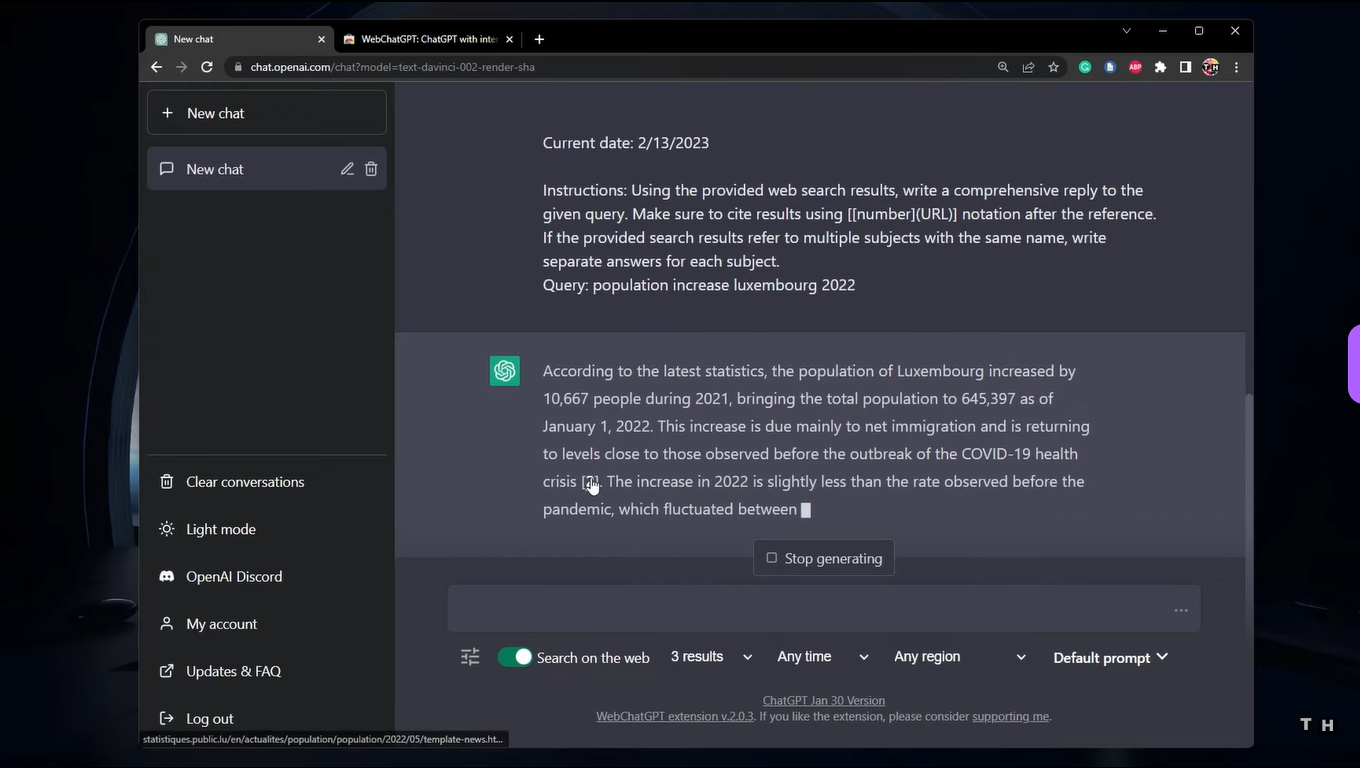Click the Grammarly extension icon

1085,67
